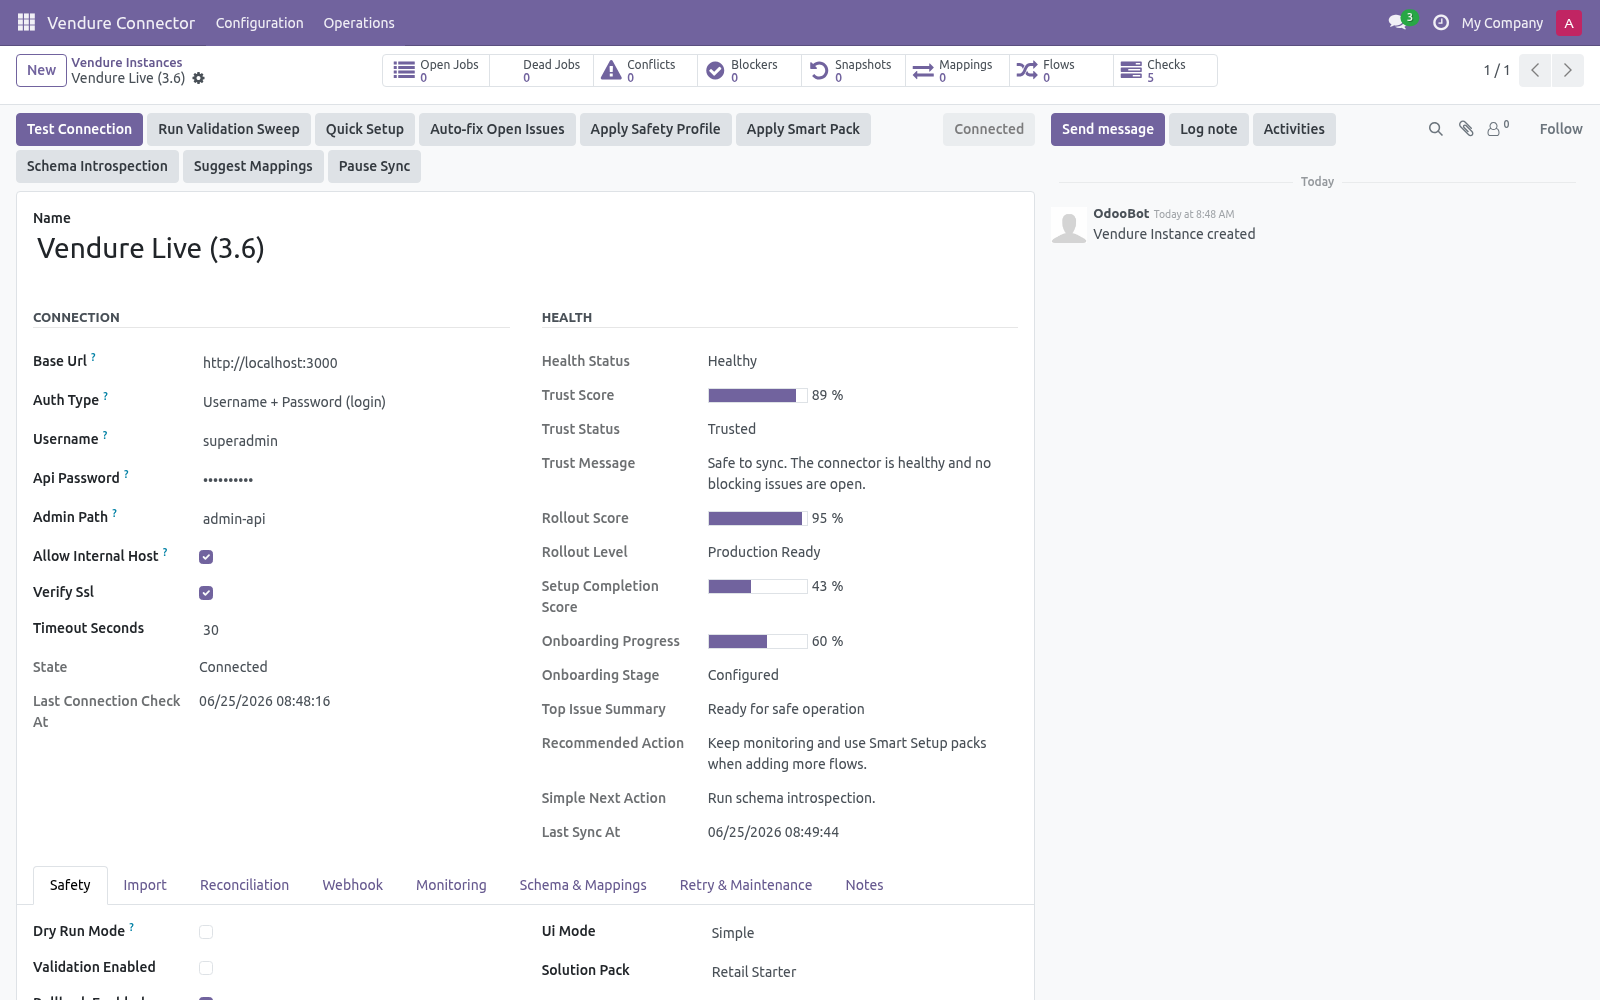Open the activities clock icon
The image size is (1600, 1000).
click(1441, 22)
